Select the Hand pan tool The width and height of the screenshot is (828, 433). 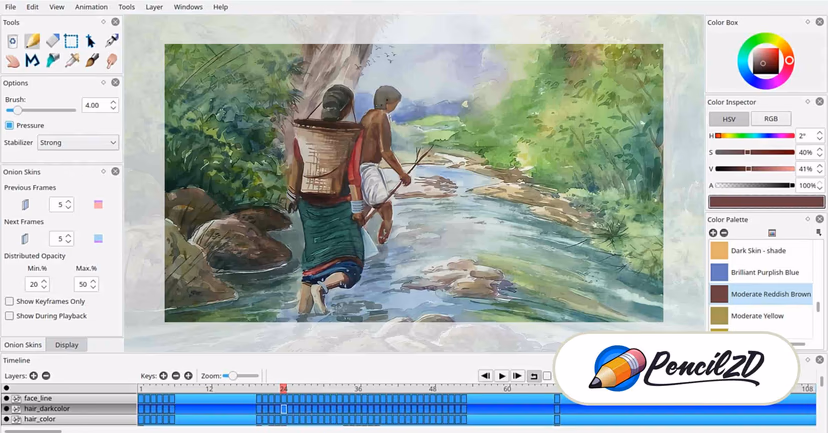pos(13,61)
